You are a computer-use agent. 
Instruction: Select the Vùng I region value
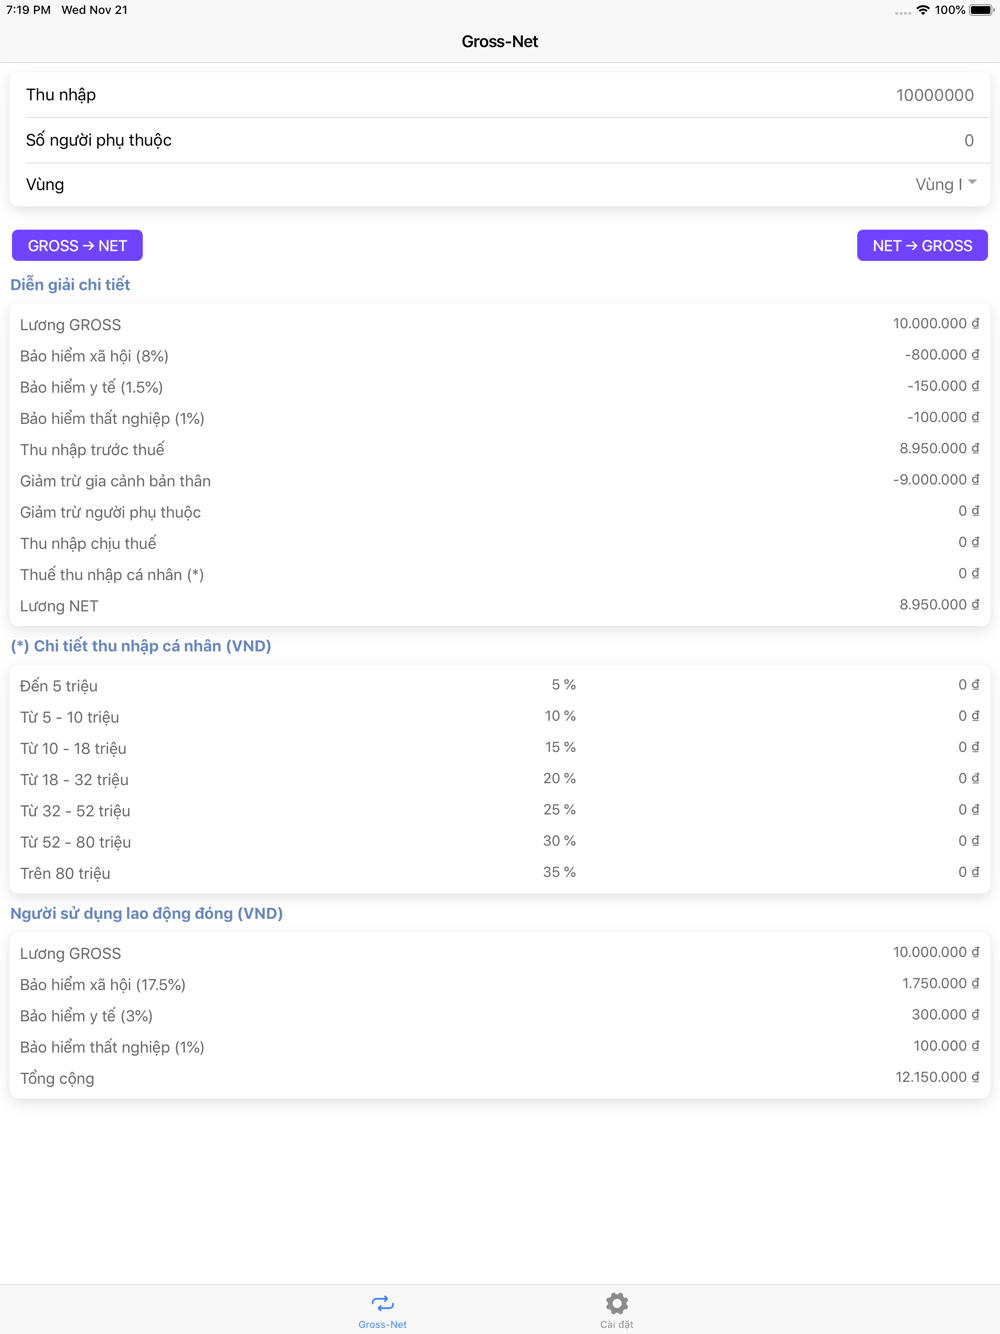click(938, 185)
